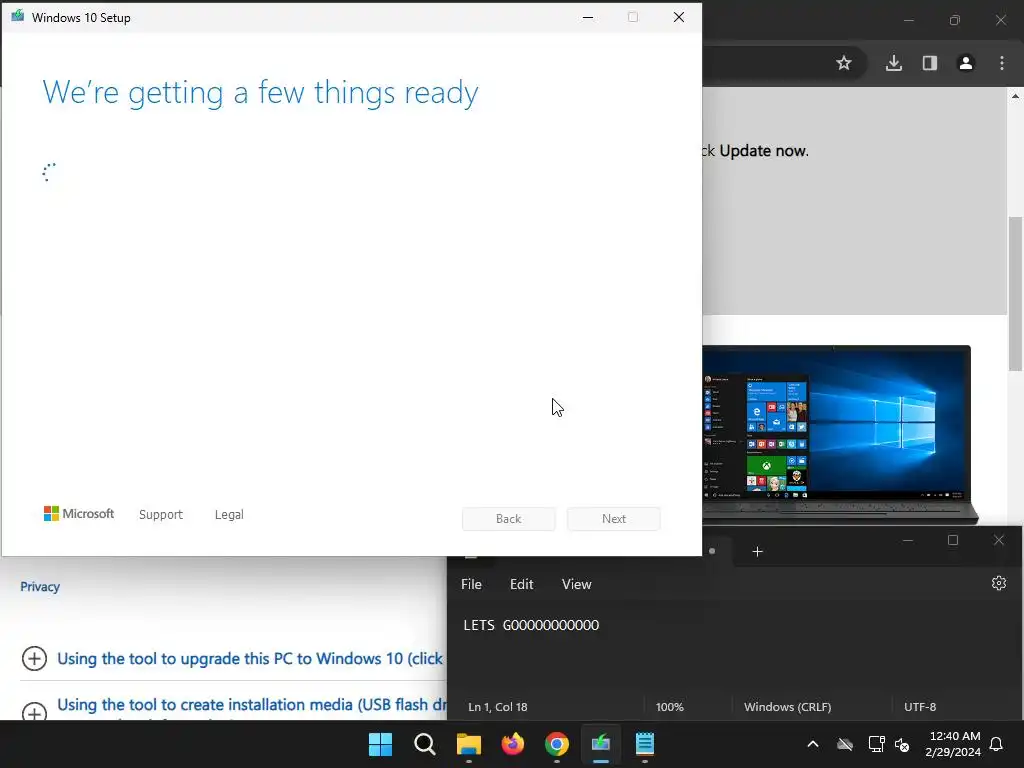Click the unsaved-changes dot on Notepad tab

tap(712, 551)
